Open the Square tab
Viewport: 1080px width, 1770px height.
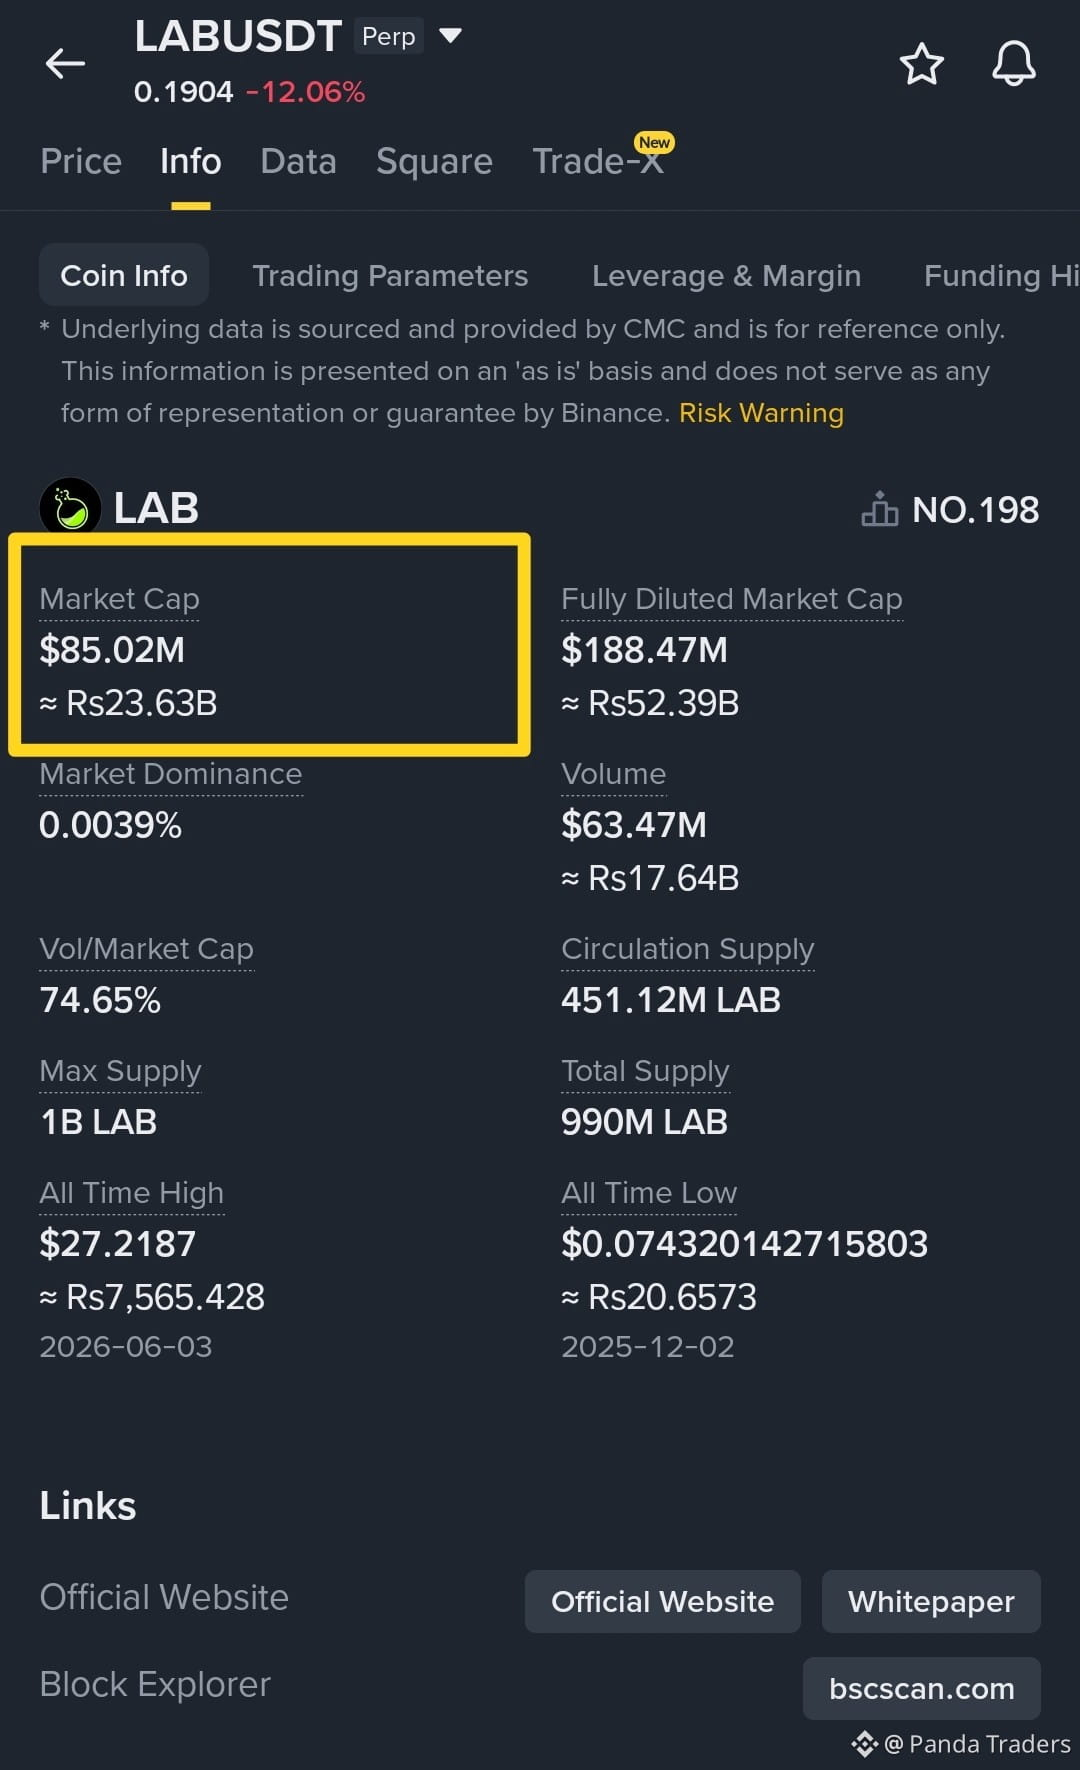(x=434, y=161)
